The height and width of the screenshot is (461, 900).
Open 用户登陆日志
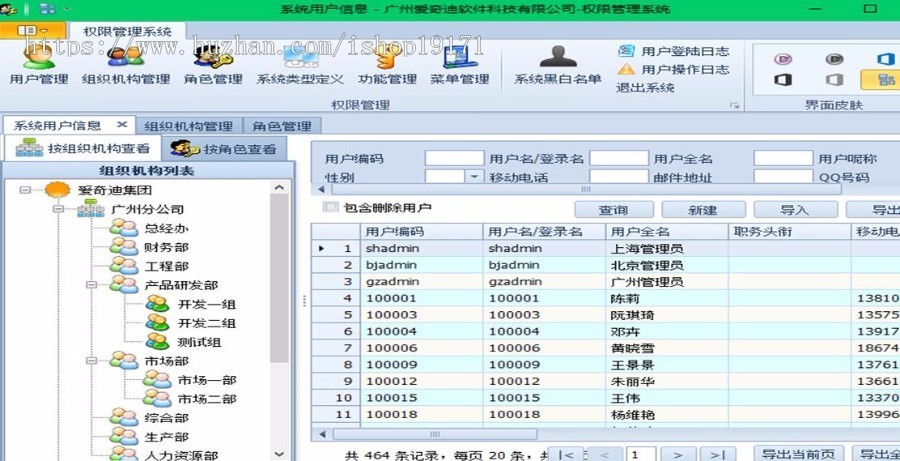click(673, 51)
